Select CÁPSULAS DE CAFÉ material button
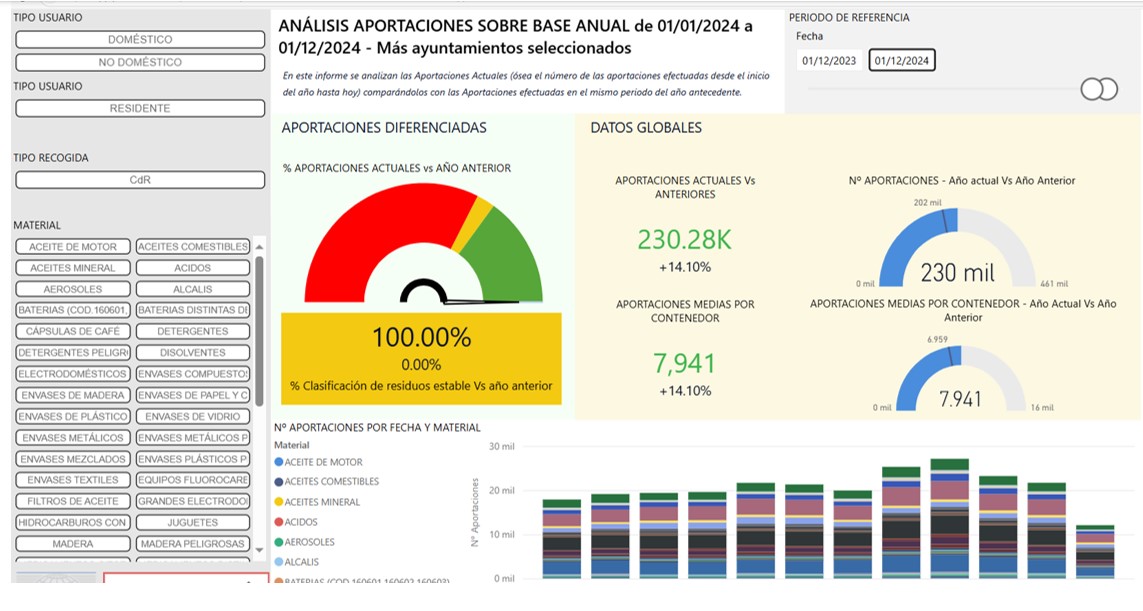The image size is (1143, 611). [x=73, y=331]
